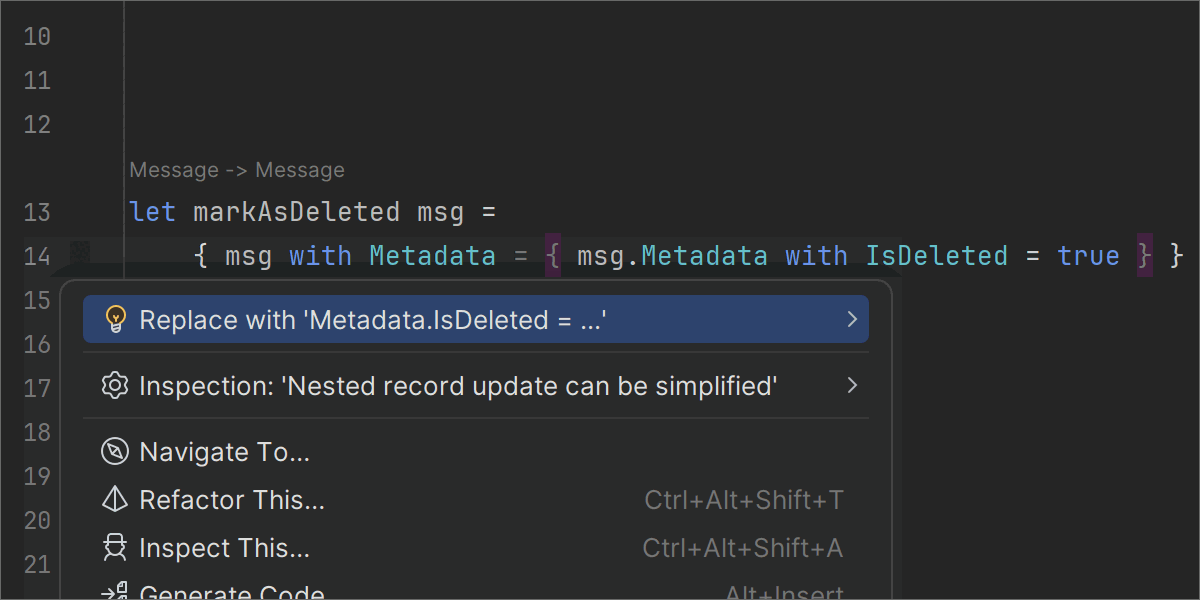This screenshot has height=600, width=1200.
Task: Click the markAsDeleted function name
Action: pyautogui.click(x=296, y=212)
